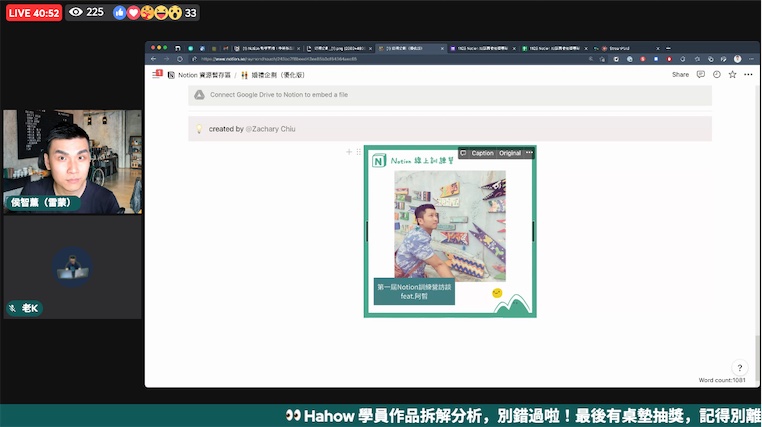This screenshot has width=762, height=427.
Task: Click 侯智薰（雷蒙）webcam video tile
Action: click(72, 162)
